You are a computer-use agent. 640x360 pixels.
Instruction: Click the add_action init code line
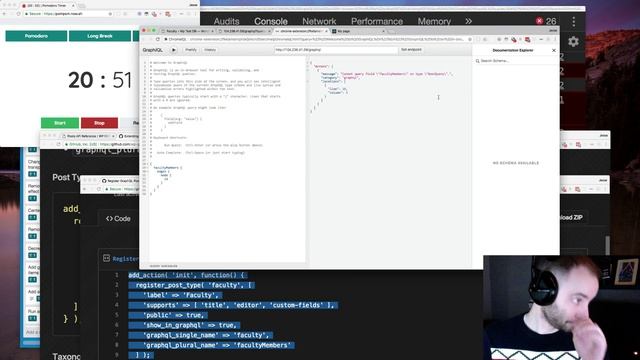click(x=188, y=275)
